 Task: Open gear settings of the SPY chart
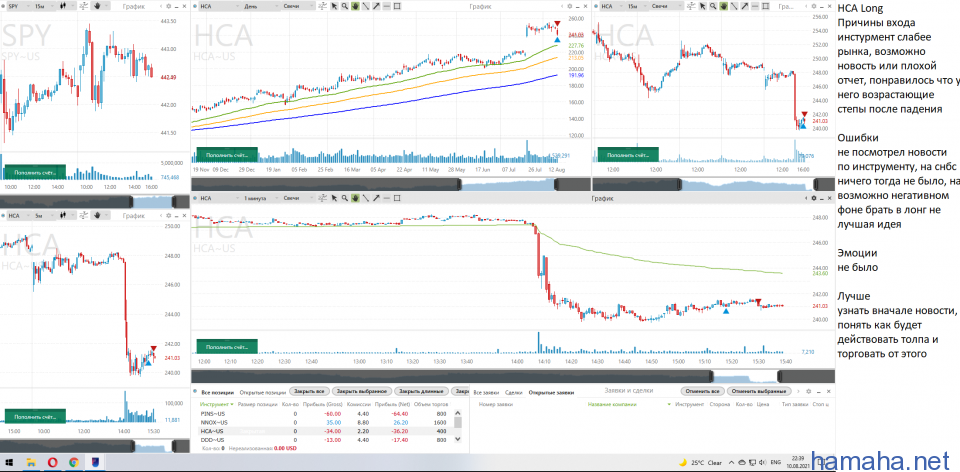point(169,6)
